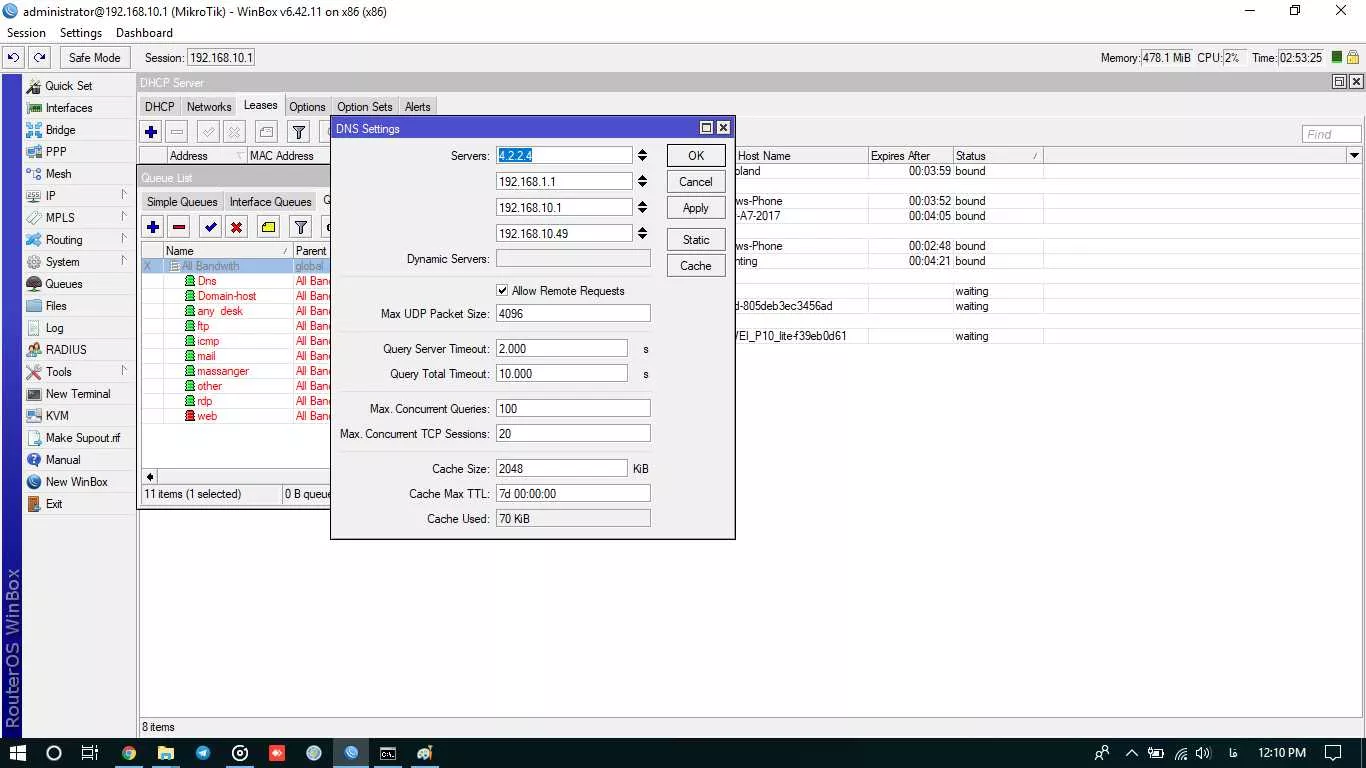Click Make Supout.rif
This screenshot has width=1366, height=768.
click(x=82, y=438)
